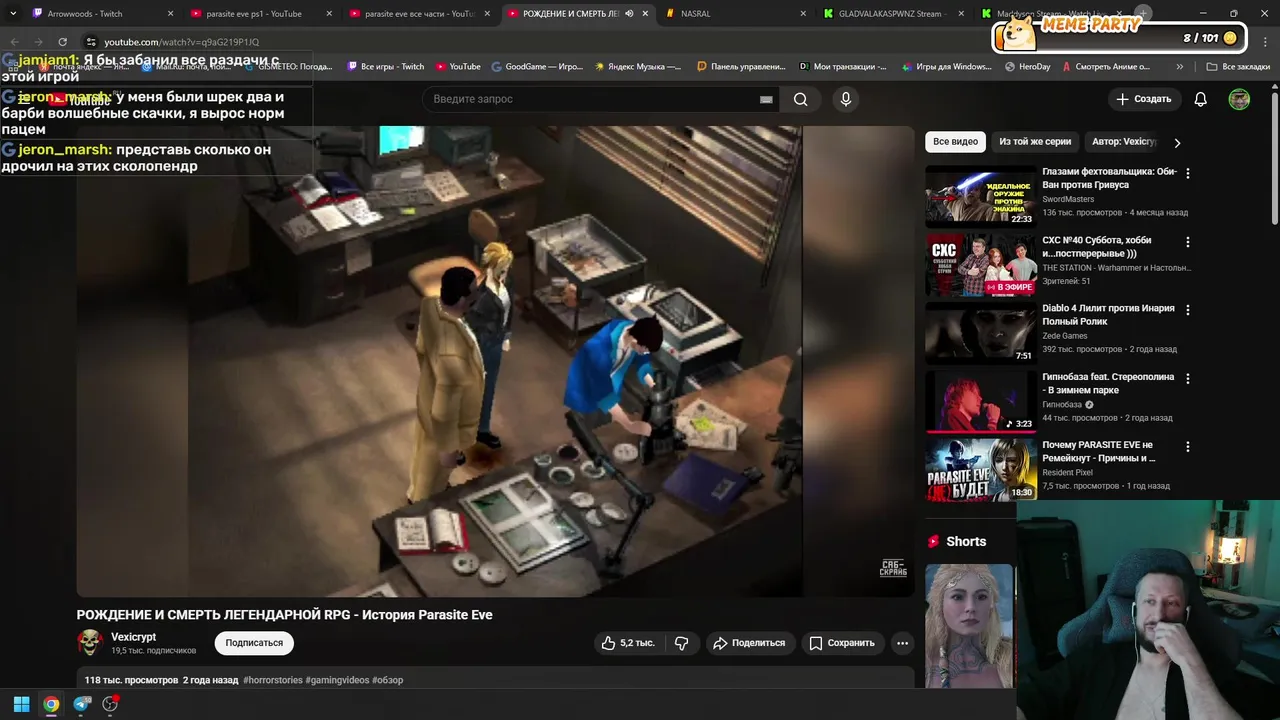Start voice search with the microphone icon
This screenshot has width=1280, height=720.
[846, 99]
